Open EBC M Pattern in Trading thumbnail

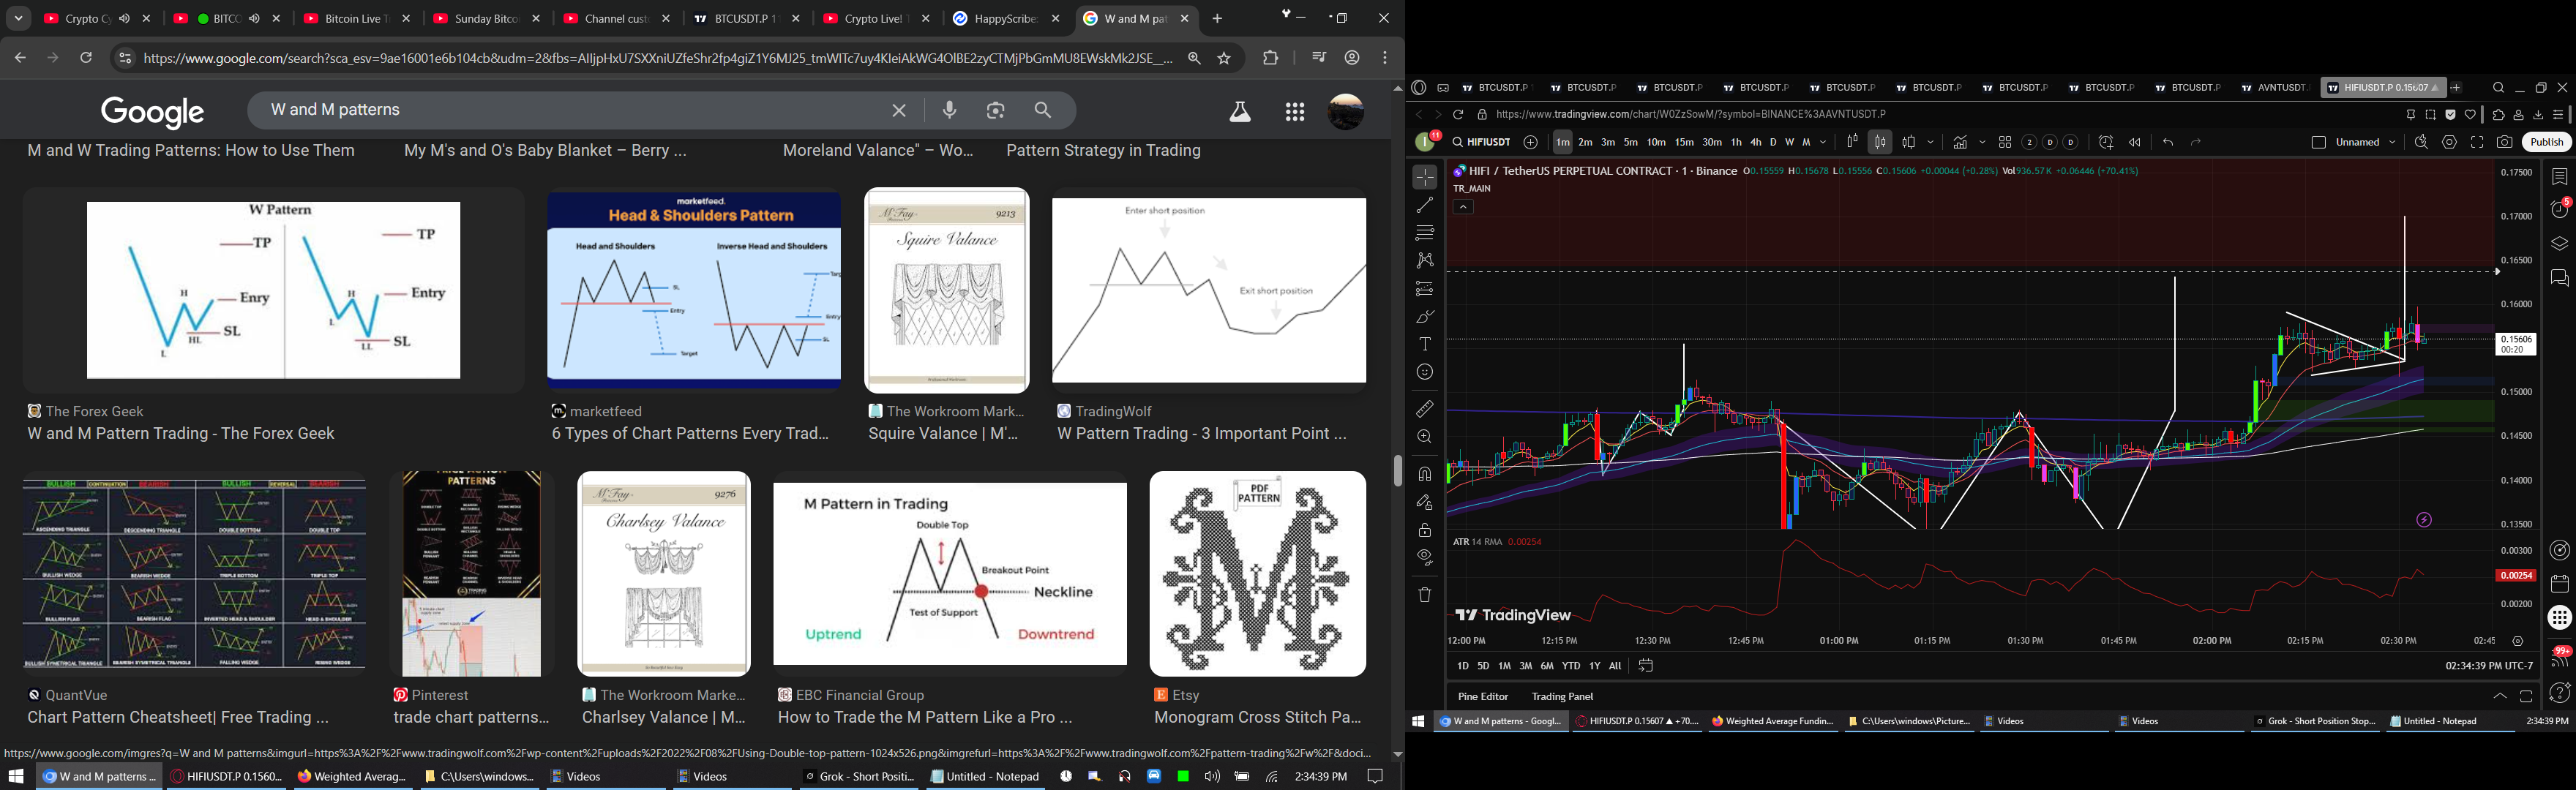(949, 574)
